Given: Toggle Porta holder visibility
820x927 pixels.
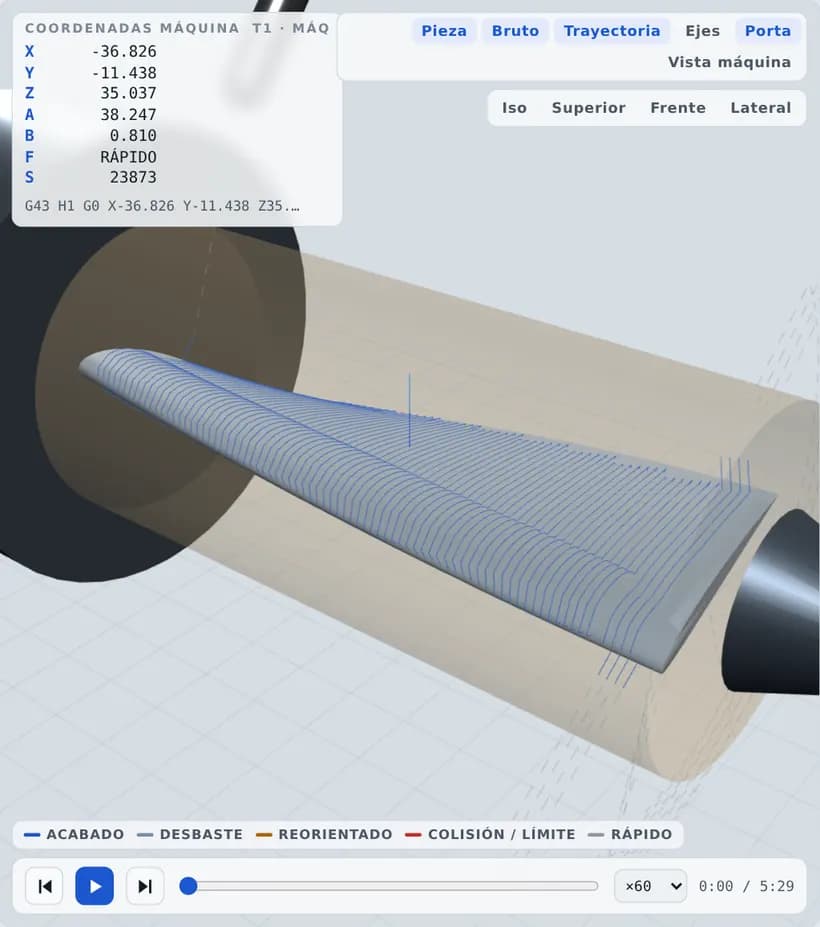Looking at the screenshot, I should click(768, 31).
